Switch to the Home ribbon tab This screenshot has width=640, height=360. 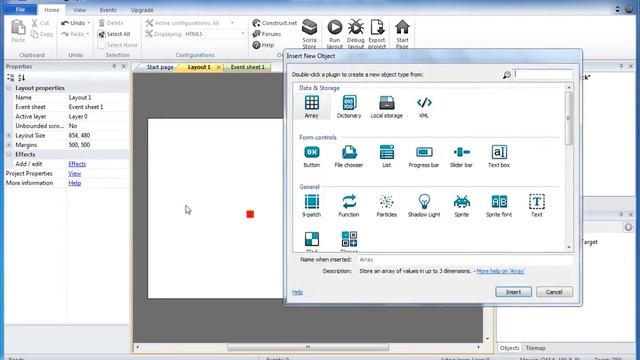[x=52, y=10]
